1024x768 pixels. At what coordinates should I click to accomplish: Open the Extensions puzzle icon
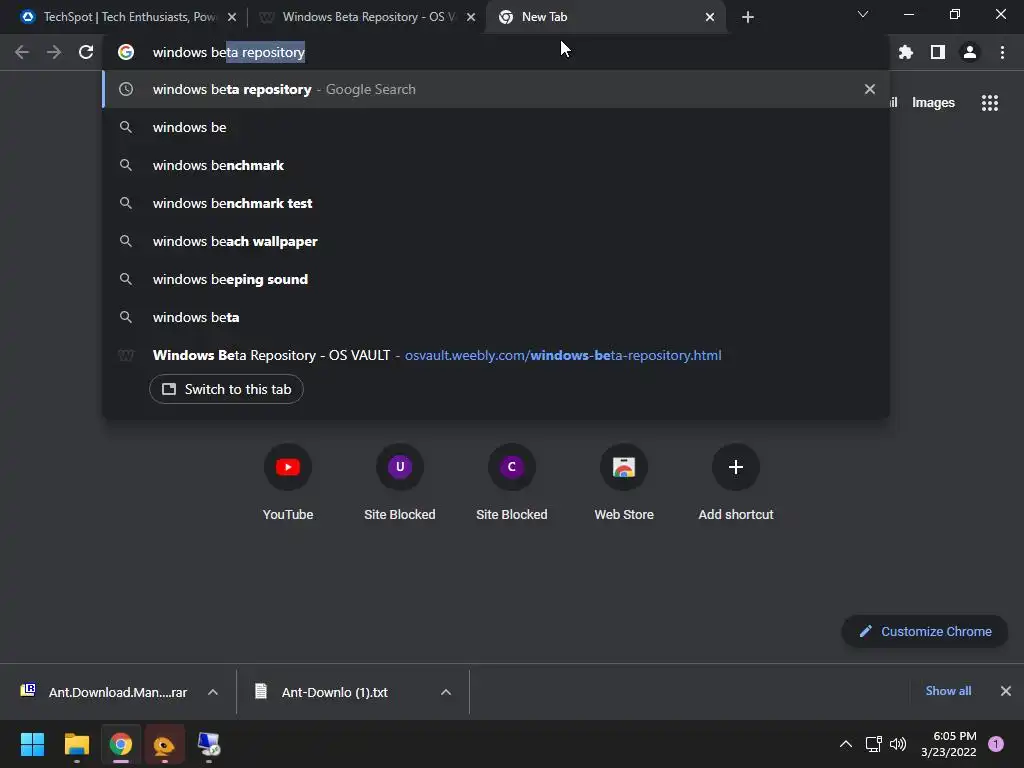coord(906,52)
